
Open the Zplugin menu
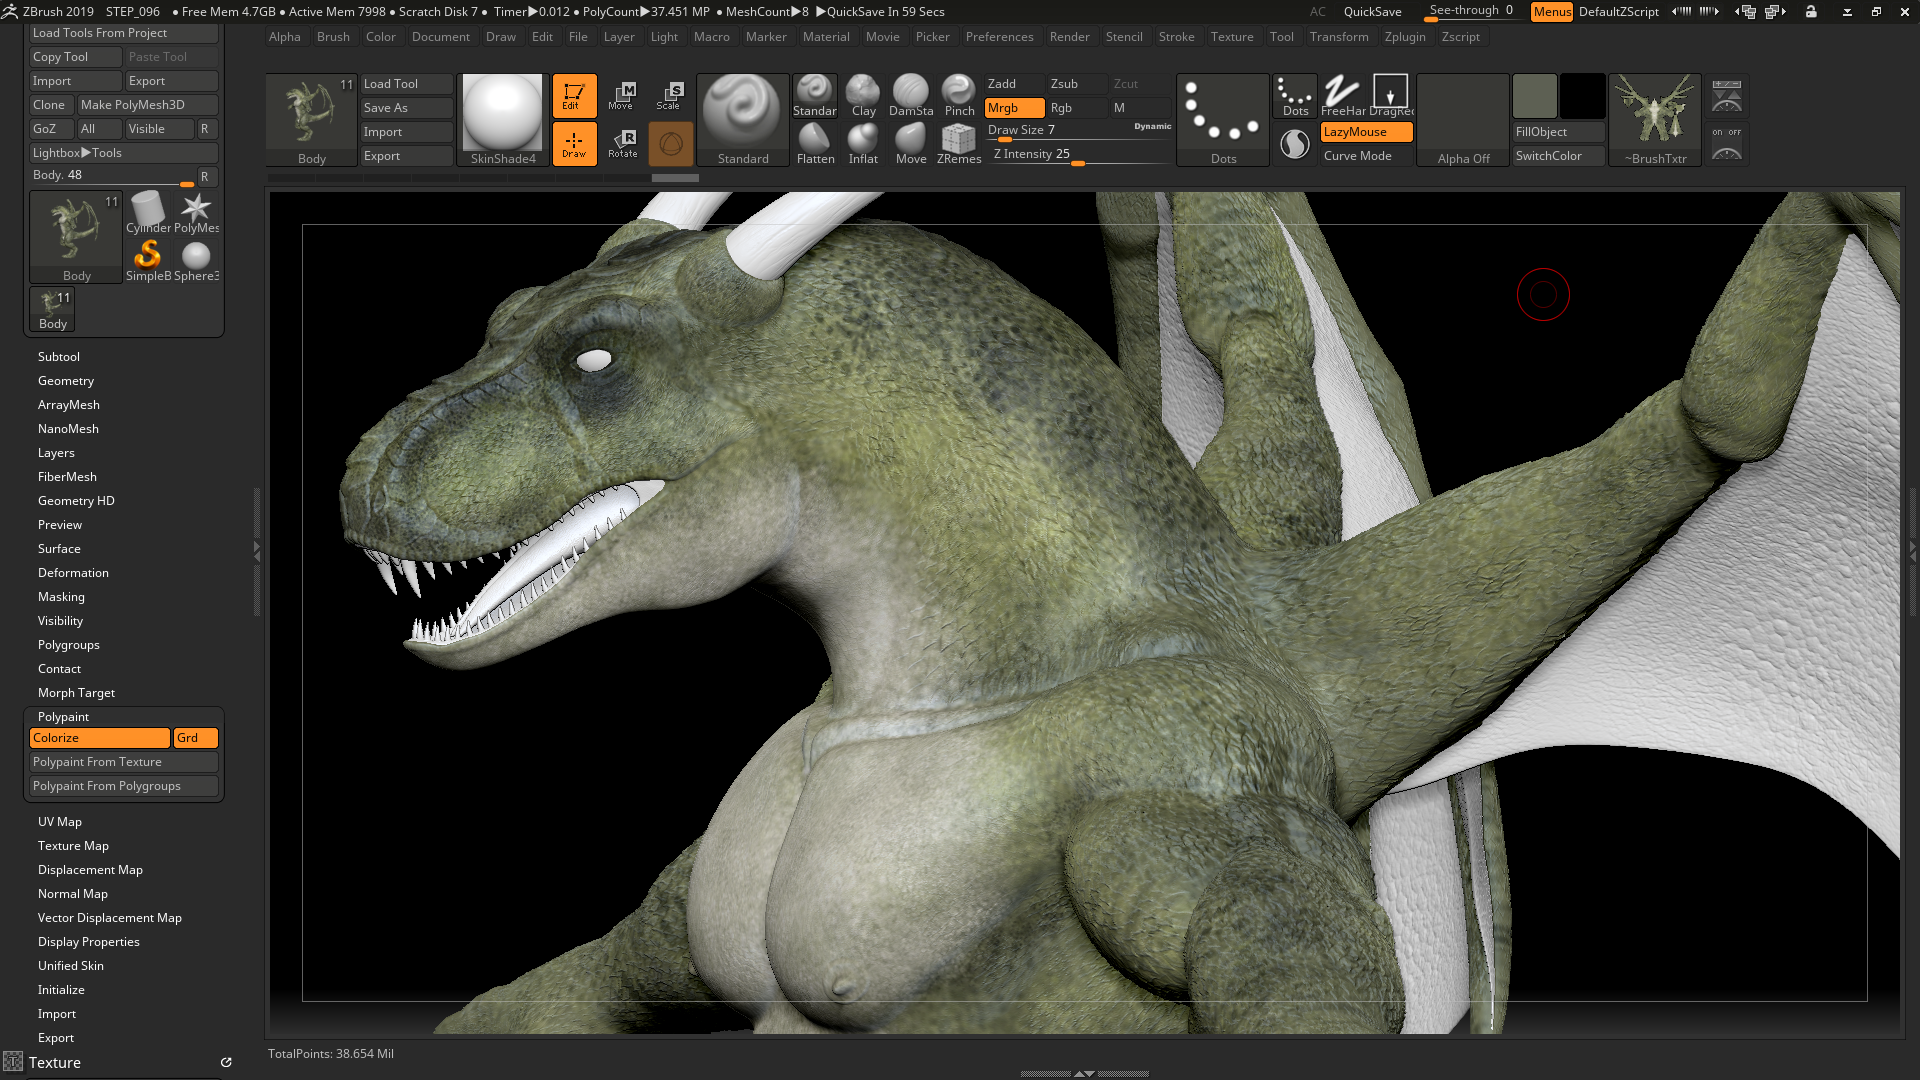[x=1404, y=37]
